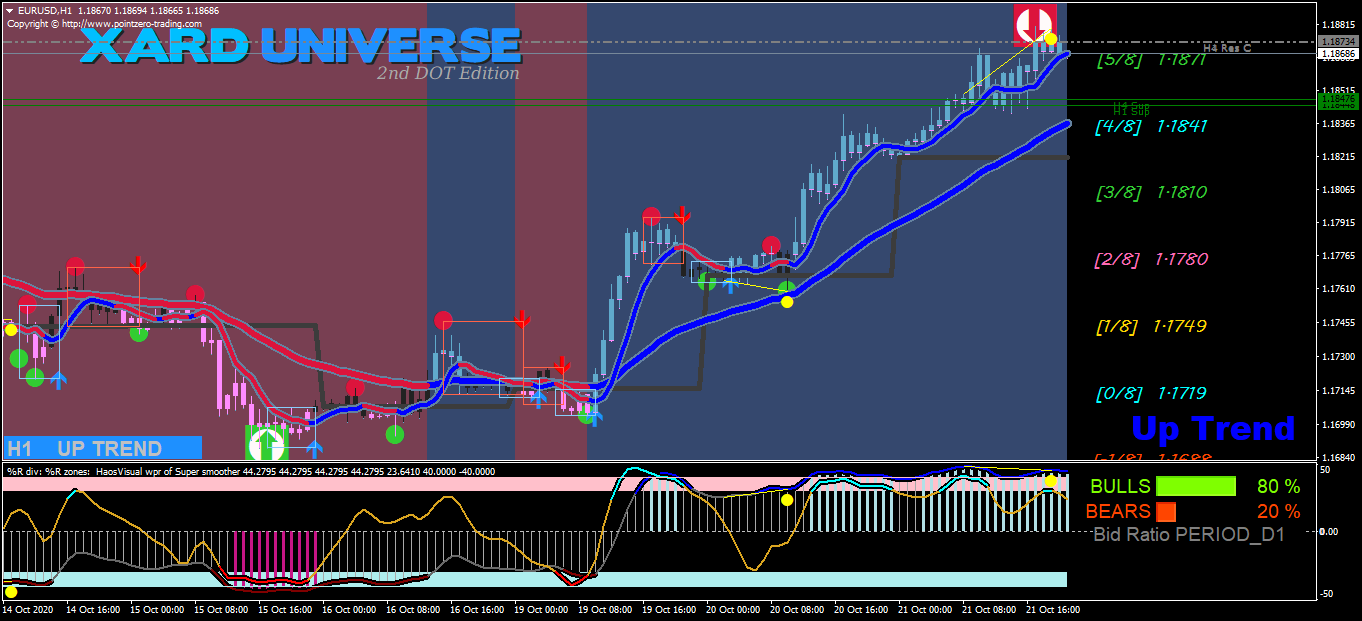Click 1.18365 on the price scale

point(1339,123)
